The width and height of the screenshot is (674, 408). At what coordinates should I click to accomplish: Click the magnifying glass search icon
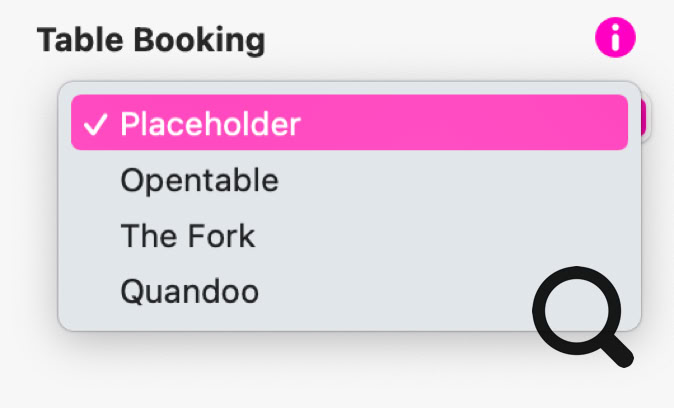pyautogui.click(x=582, y=316)
